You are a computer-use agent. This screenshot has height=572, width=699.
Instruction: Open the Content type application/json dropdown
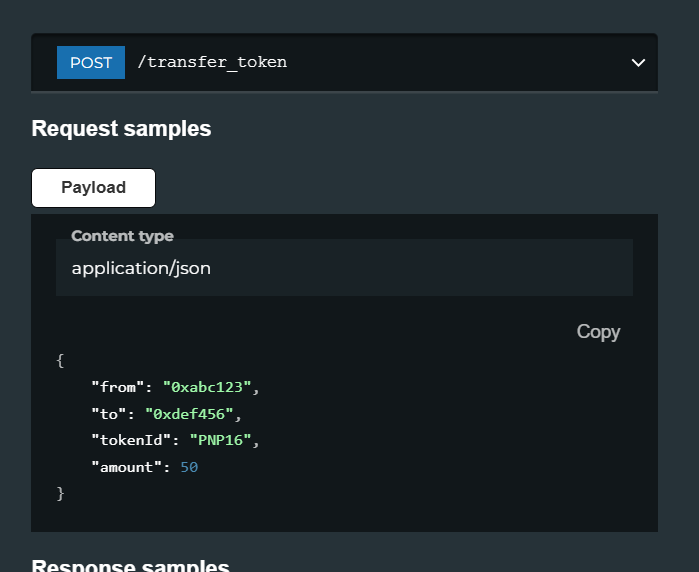[345, 267]
